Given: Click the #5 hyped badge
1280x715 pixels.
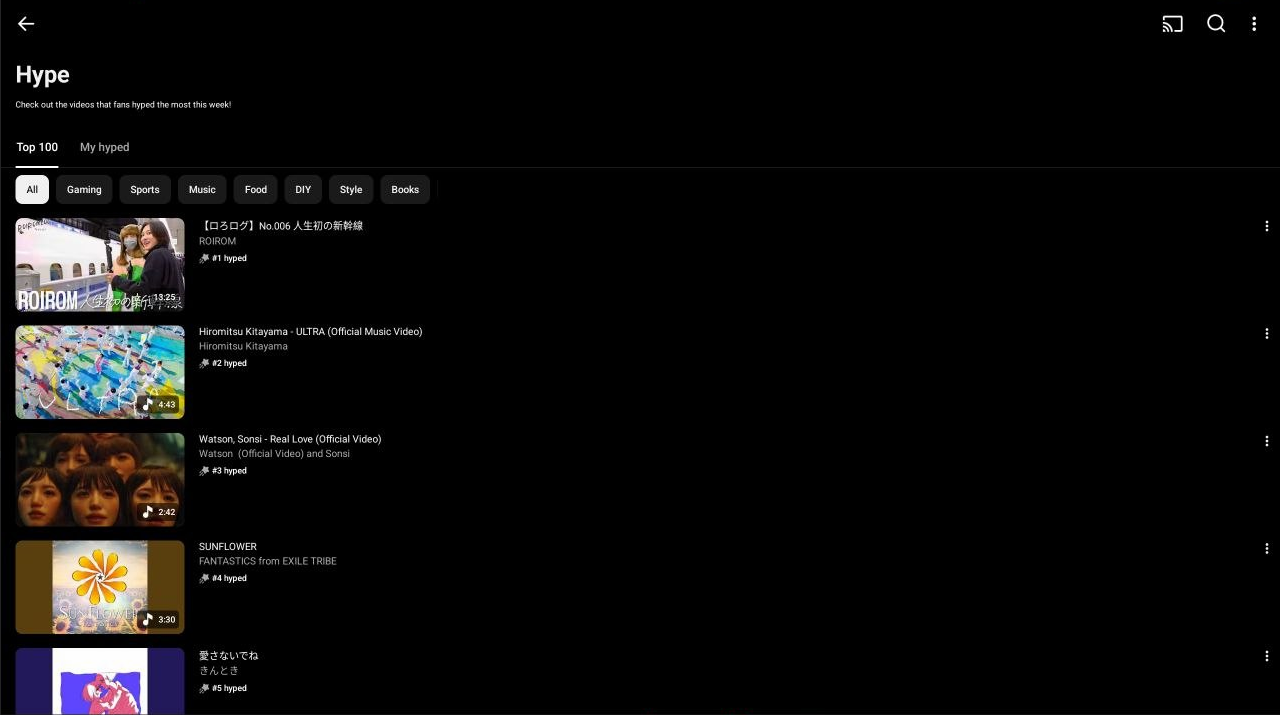Looking at the screenshot, I should click(223, 689).
